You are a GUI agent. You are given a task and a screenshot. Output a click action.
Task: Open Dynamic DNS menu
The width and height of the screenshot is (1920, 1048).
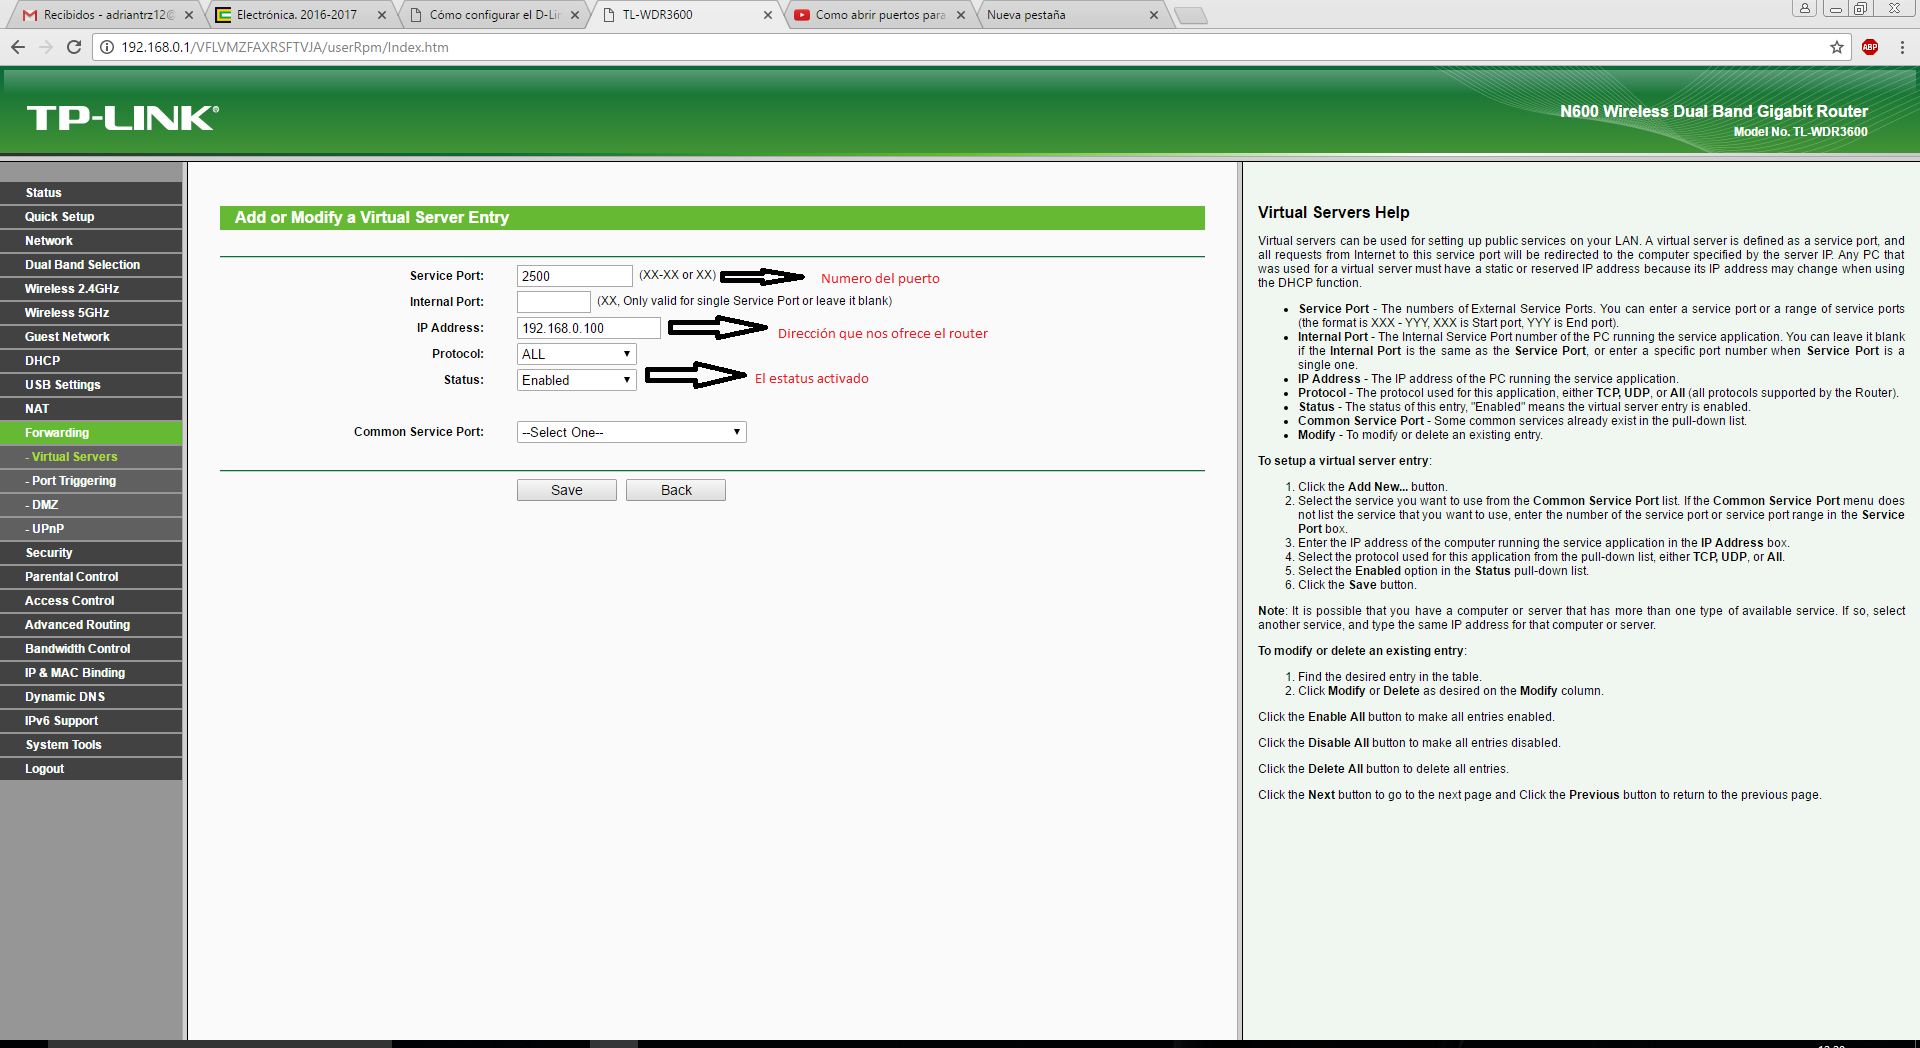[91, 697]
